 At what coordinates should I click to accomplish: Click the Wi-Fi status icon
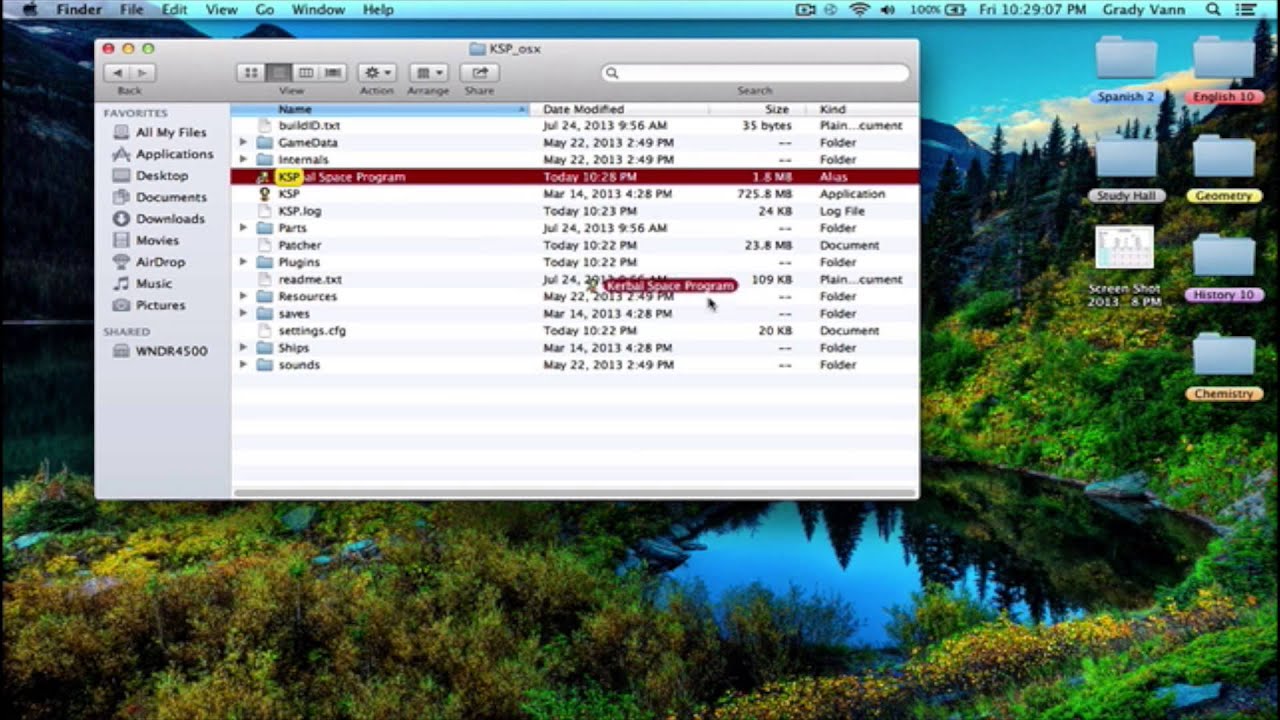859,9
